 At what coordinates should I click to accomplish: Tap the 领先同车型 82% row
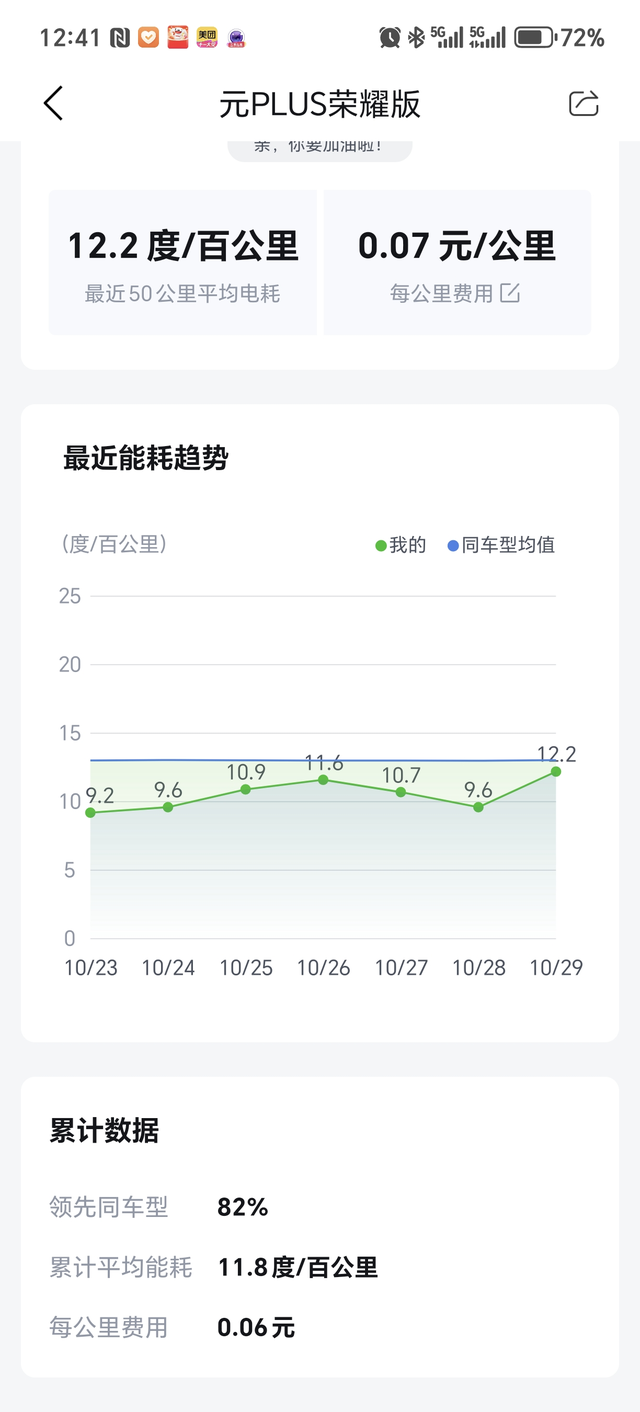[x=320, y=1207]
